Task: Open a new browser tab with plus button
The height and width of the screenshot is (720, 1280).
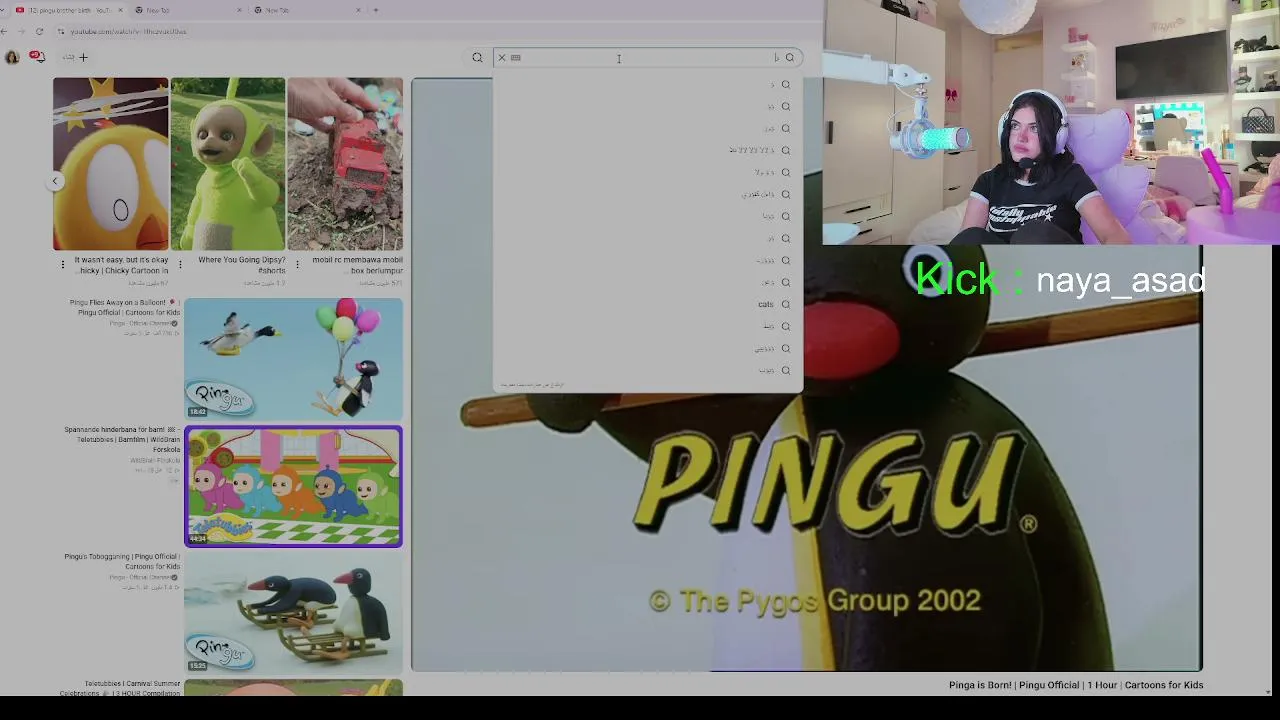Action: [376, 10]
